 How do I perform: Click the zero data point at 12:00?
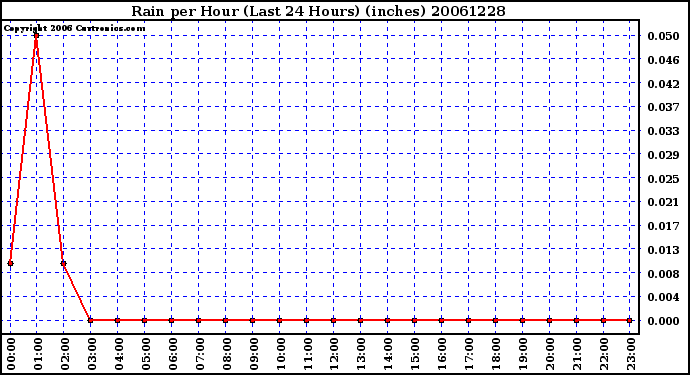click(x=333, y=320)
